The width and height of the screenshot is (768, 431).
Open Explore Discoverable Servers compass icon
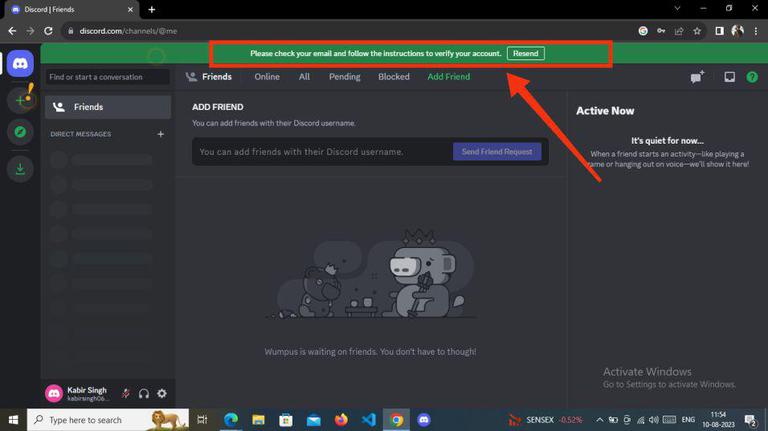click(x=20, y=132)
